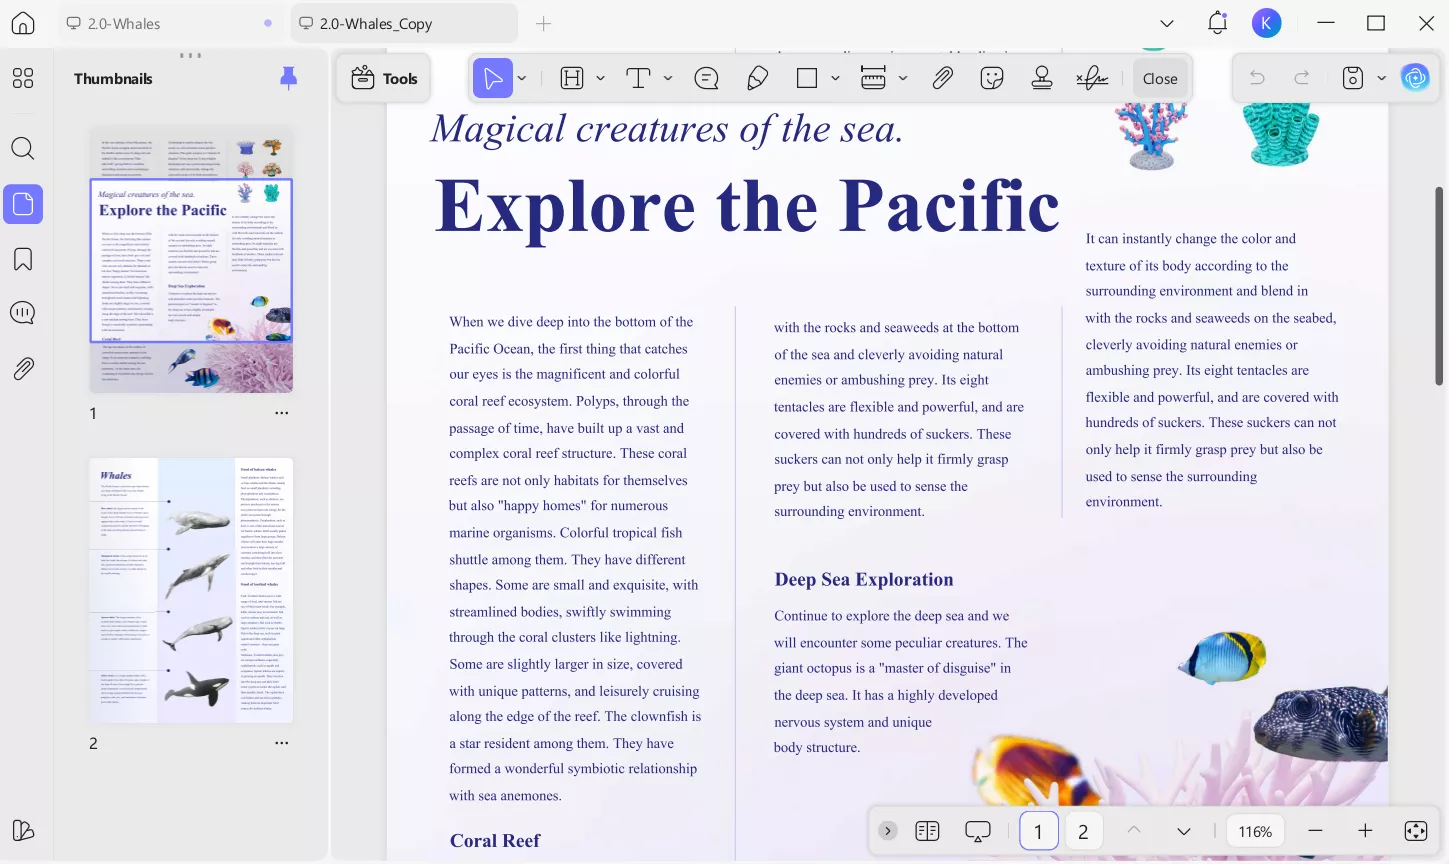Toggle the reading mode view button
Image resolution: width=1449 pixels, height=864 pixels.
[x=927, y=831]
